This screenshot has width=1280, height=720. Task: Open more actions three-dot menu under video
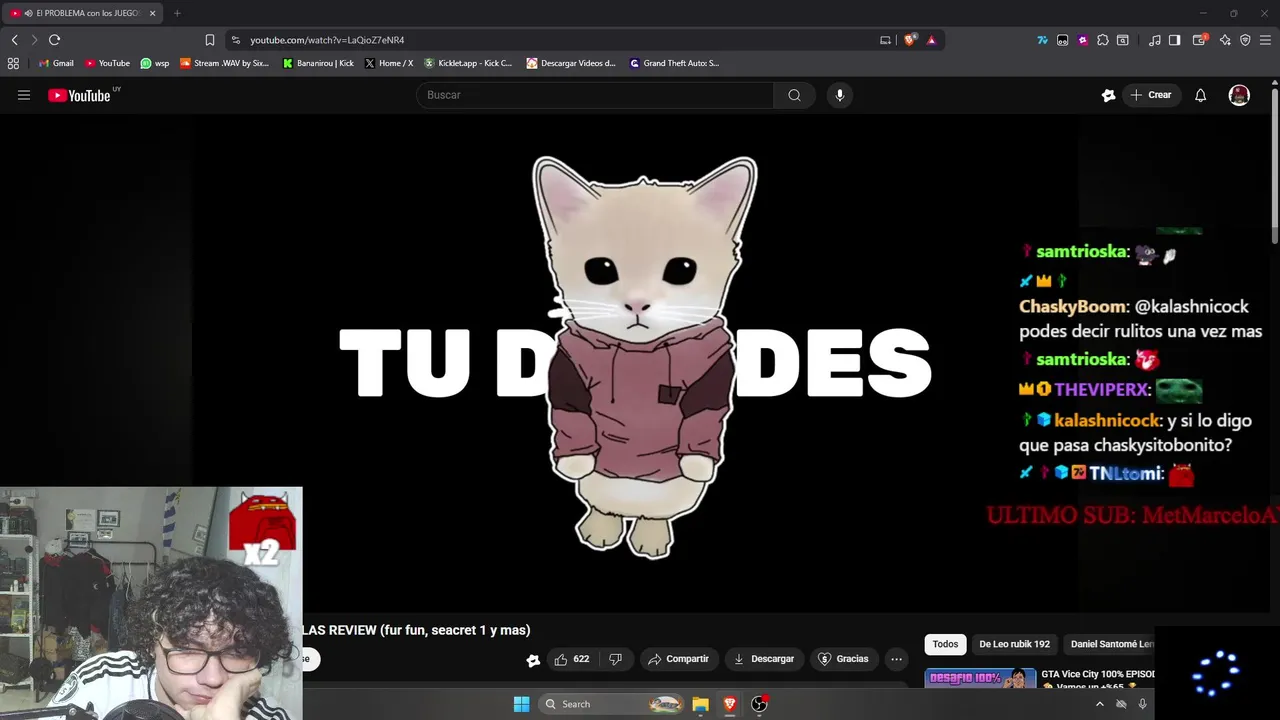[x=896, y=659]
